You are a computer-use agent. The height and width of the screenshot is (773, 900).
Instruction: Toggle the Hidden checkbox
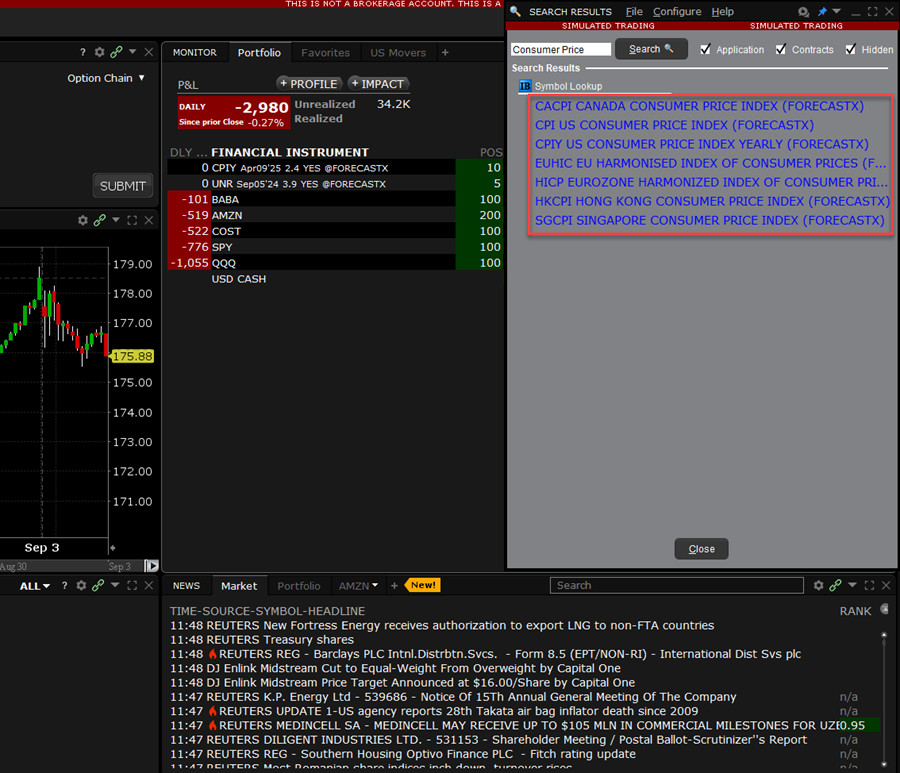tap(851, 49)
